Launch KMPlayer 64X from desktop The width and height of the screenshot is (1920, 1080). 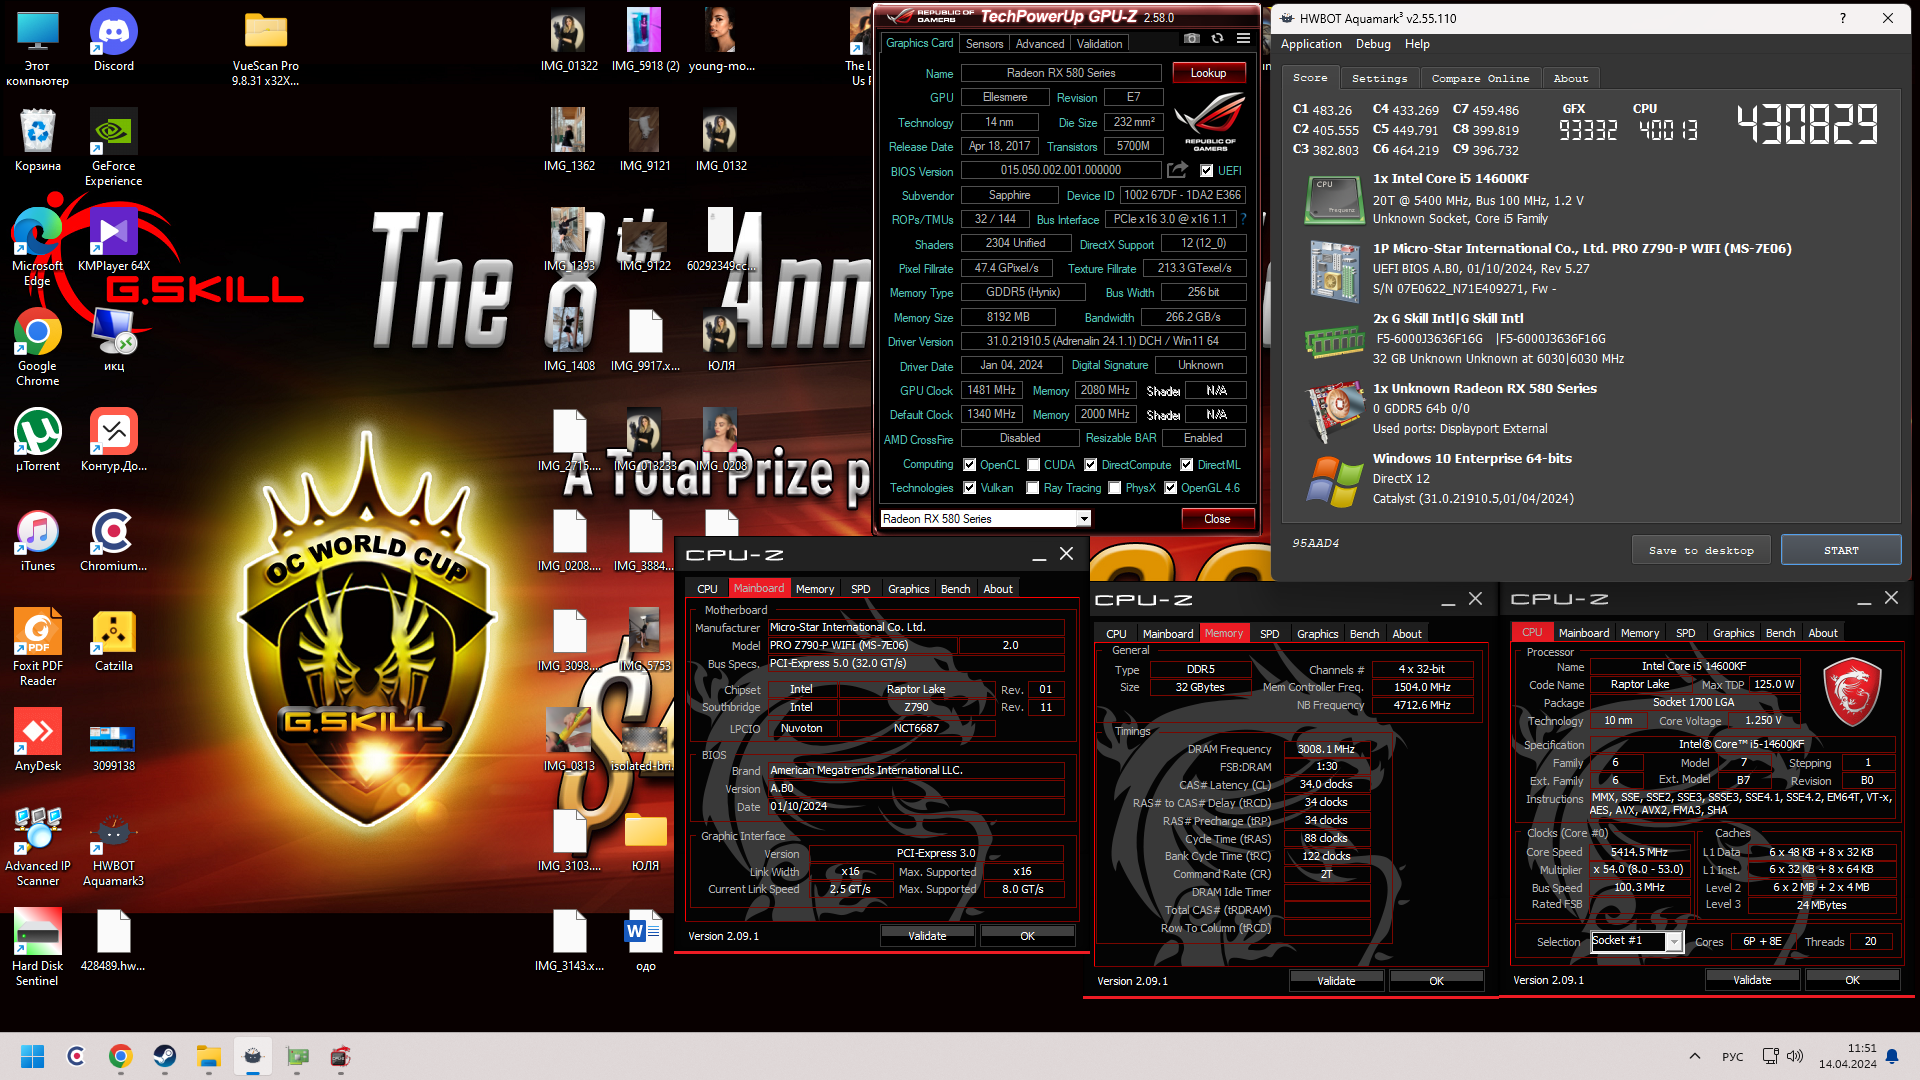(114, 240)
